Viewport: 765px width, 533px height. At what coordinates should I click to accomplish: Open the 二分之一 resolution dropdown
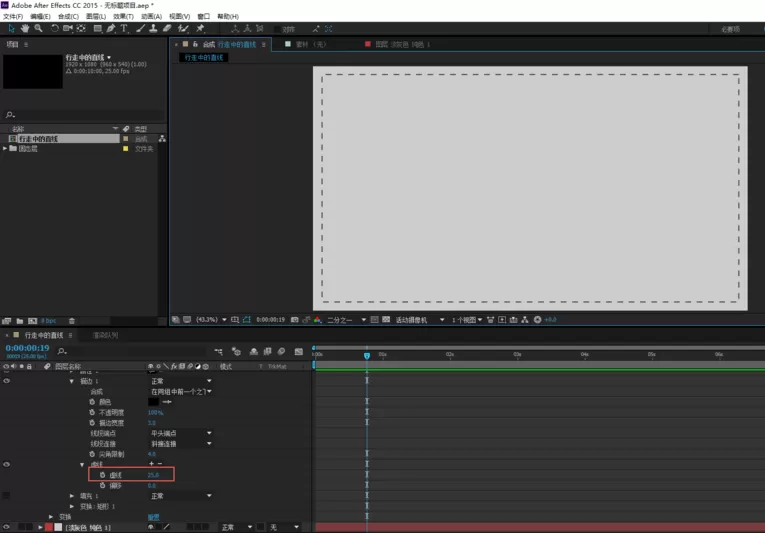(x=346, y=320)
